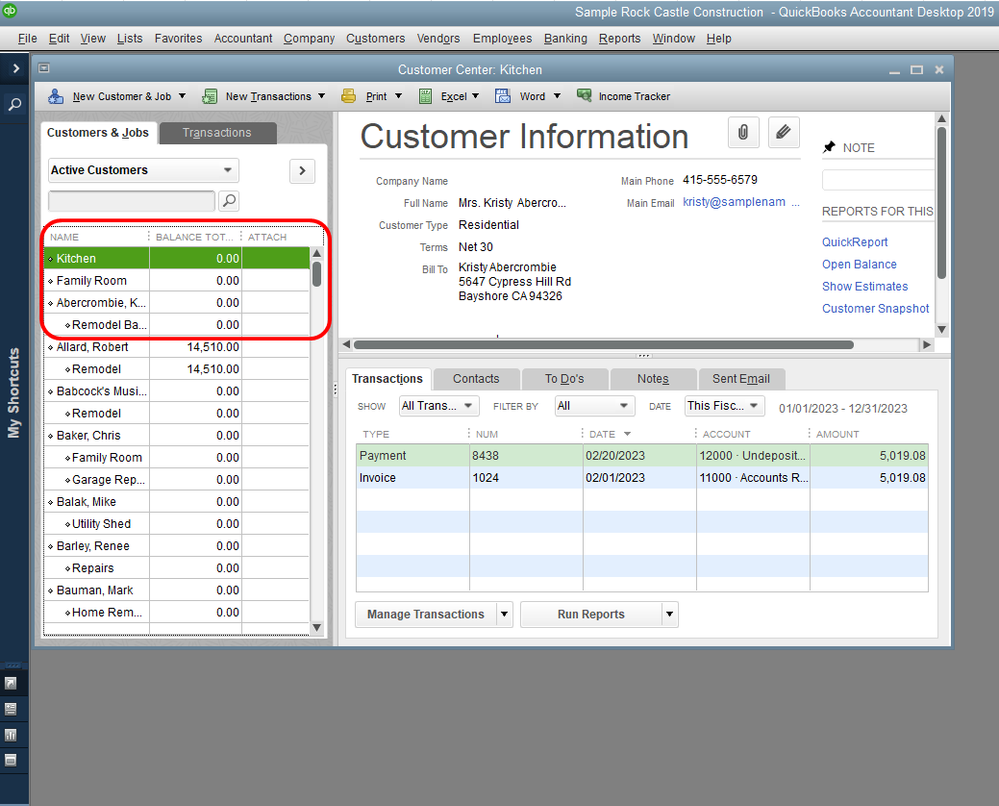Click the New Customer & Job icon

point(56,97)
